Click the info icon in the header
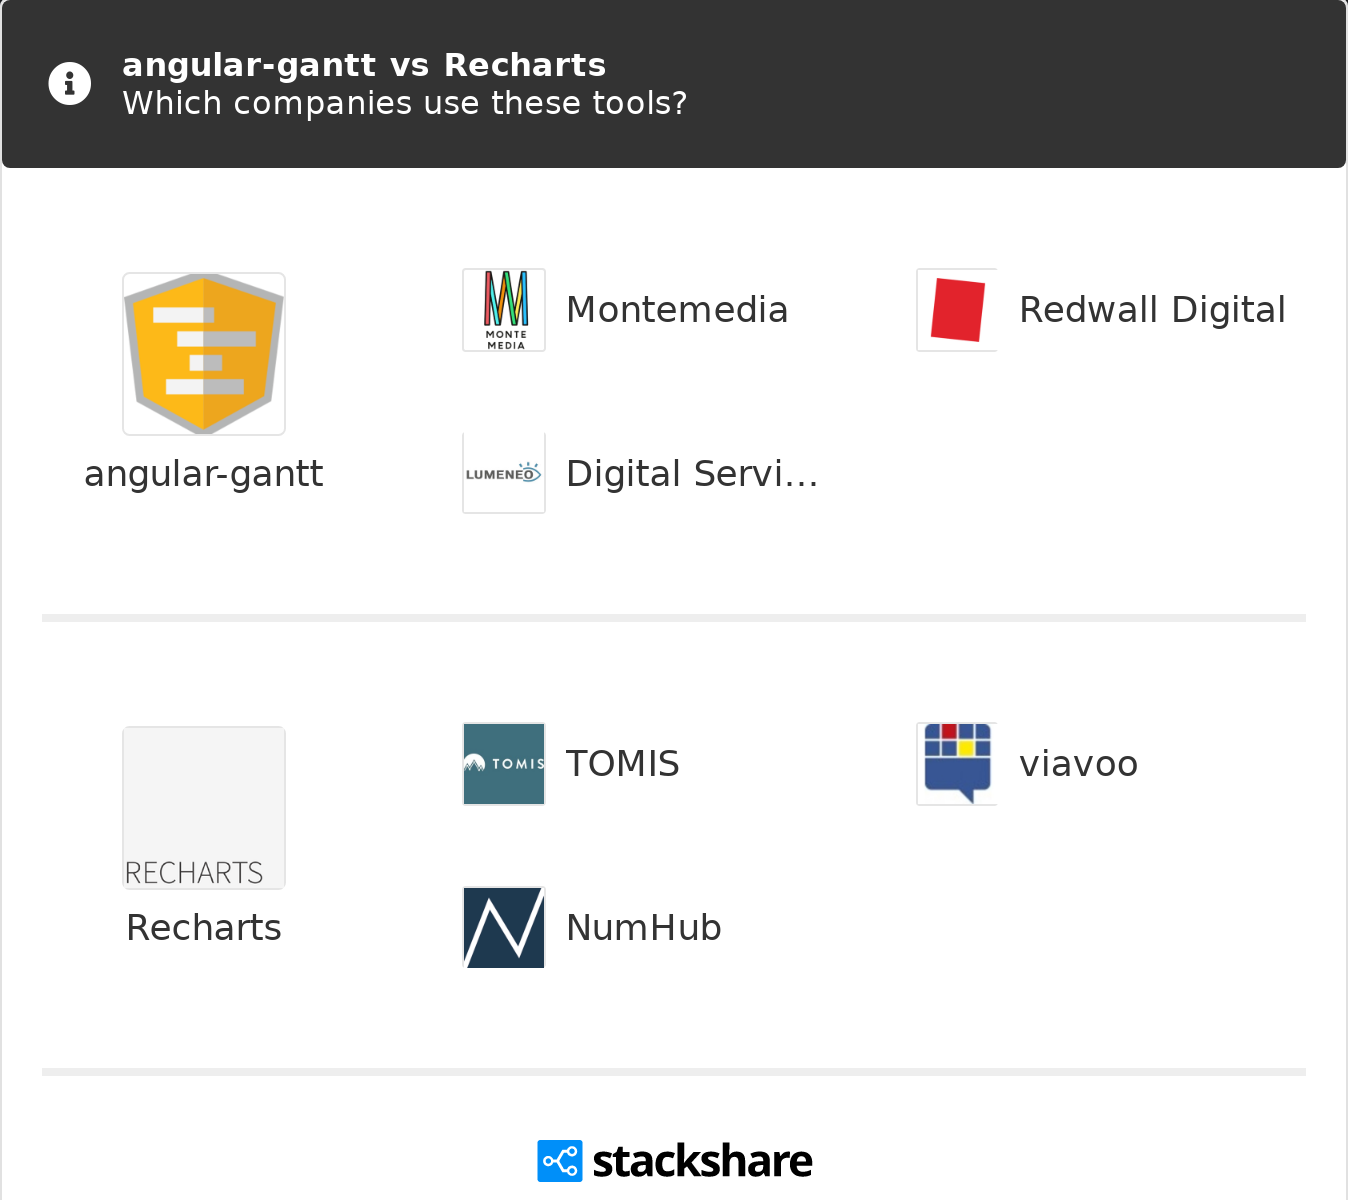 pyautogui.click(x=70, y=84)
